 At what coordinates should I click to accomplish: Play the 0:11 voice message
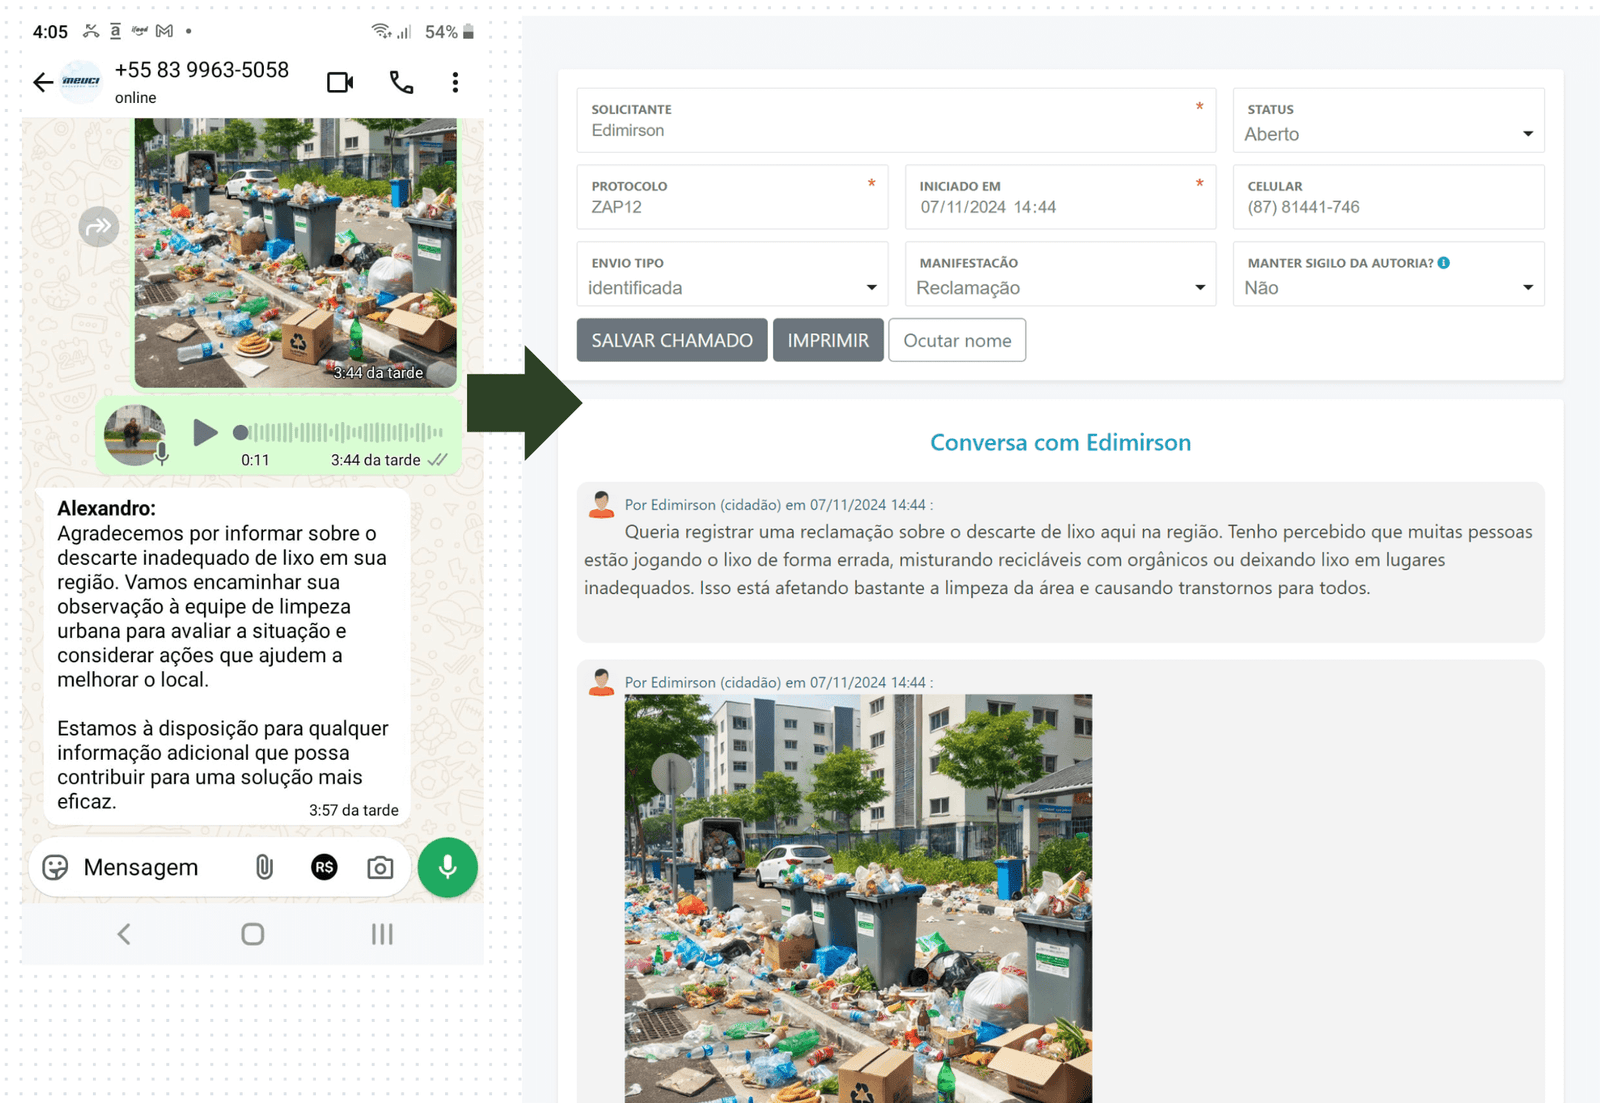point(205,432)
